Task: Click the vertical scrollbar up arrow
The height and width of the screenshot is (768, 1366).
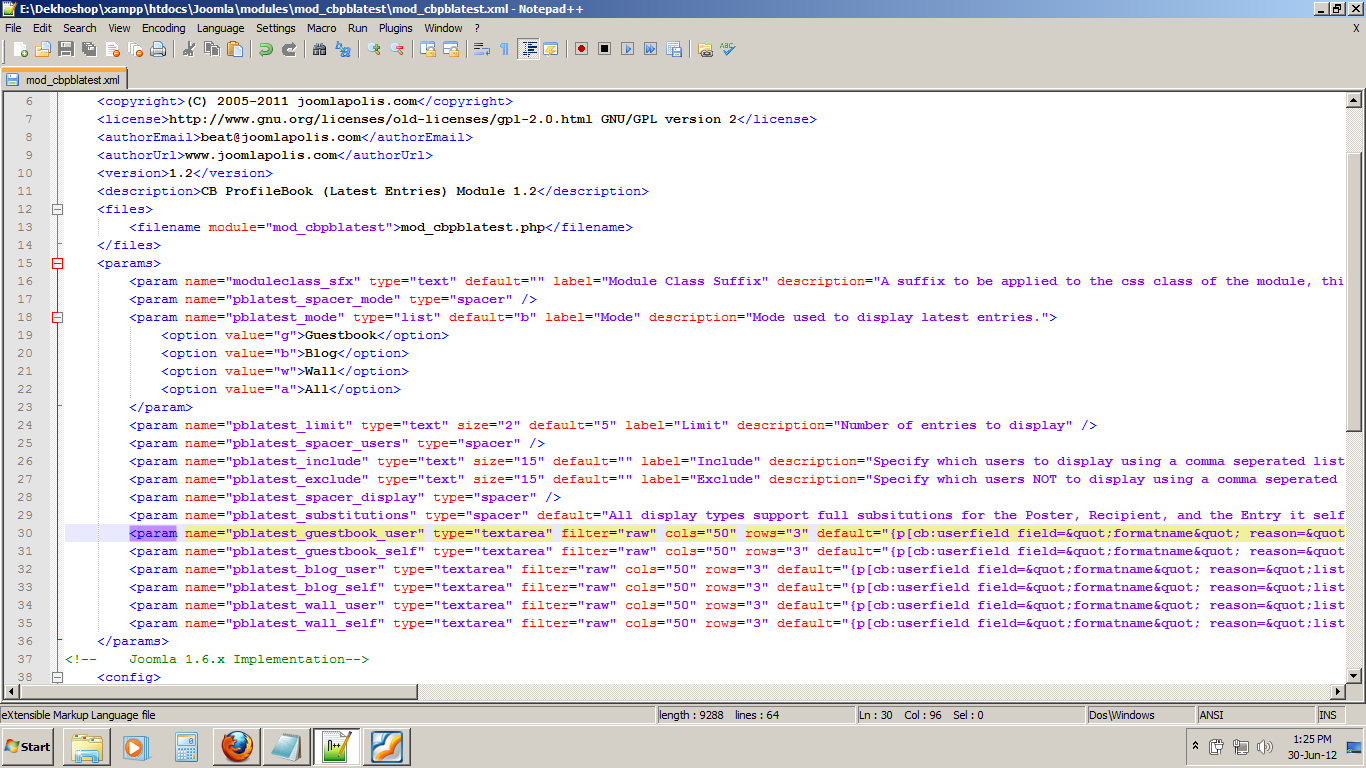Action: pos(1354,100)
